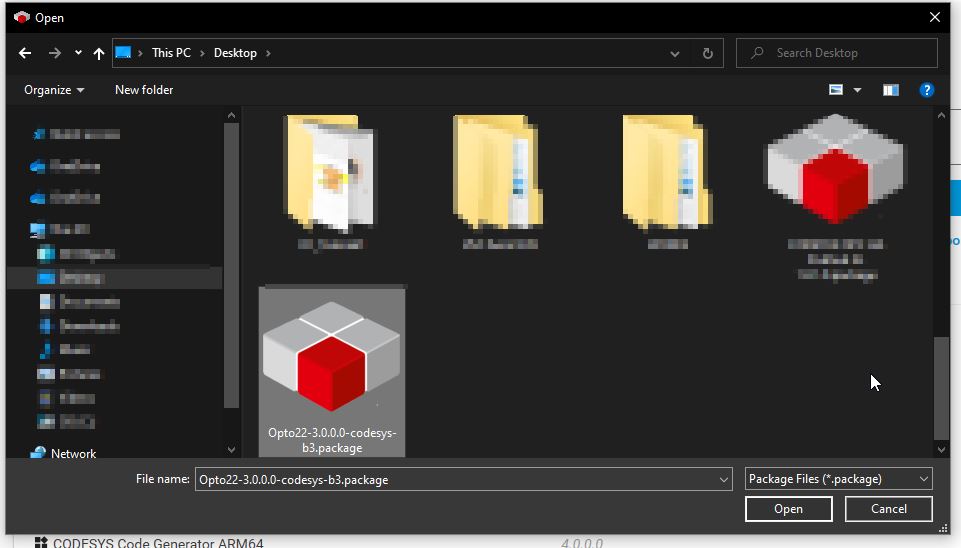Select Quick access star item in sidebar
Viewport: 961px width, 548px height.
point(77,134)
